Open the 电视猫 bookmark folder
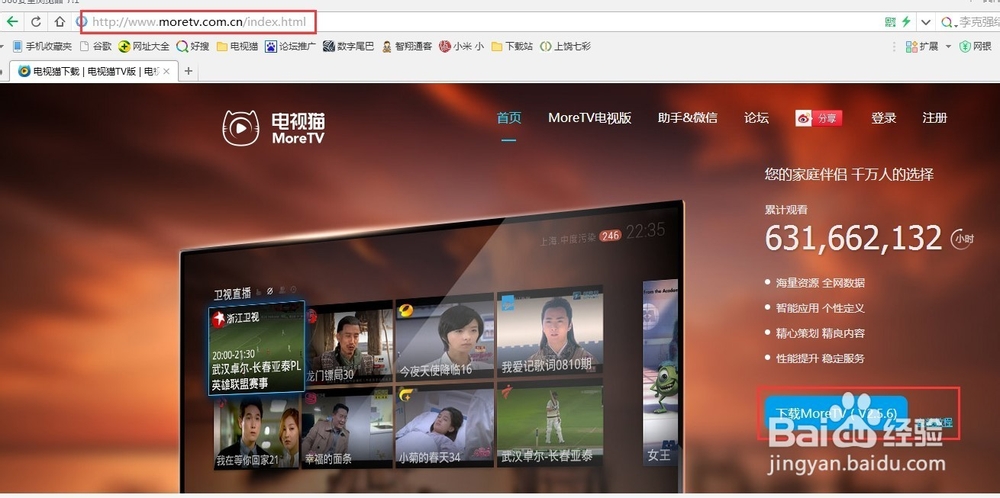This screenshot has width=1000, height=498. (237, 46)
